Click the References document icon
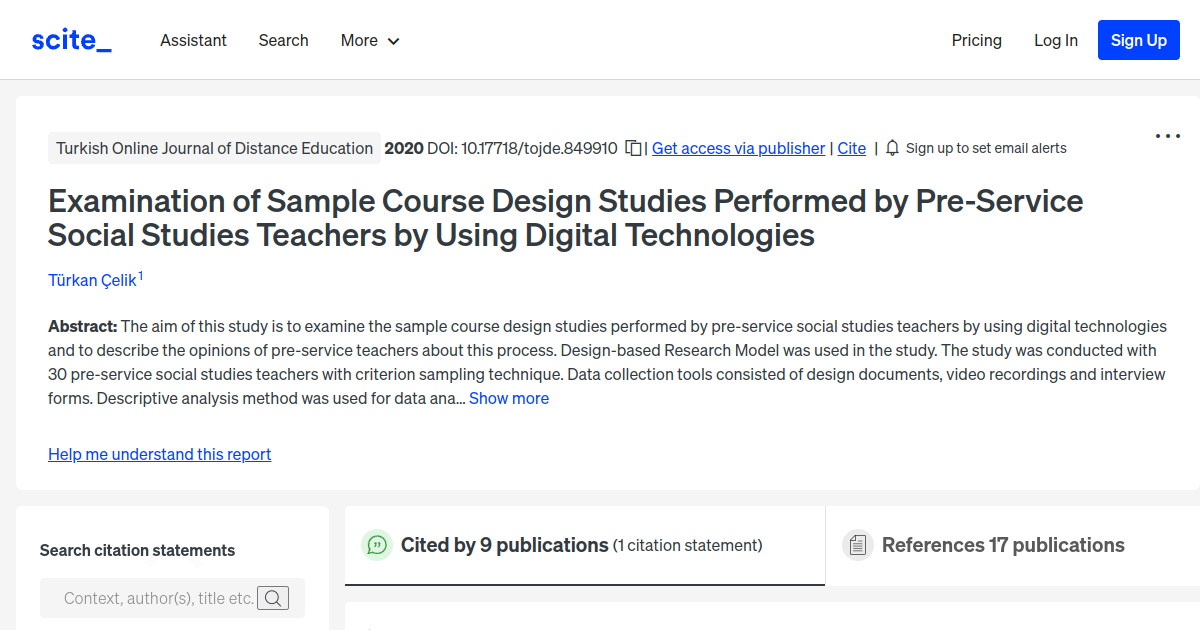1200x630 pixels. click(858, 545)
